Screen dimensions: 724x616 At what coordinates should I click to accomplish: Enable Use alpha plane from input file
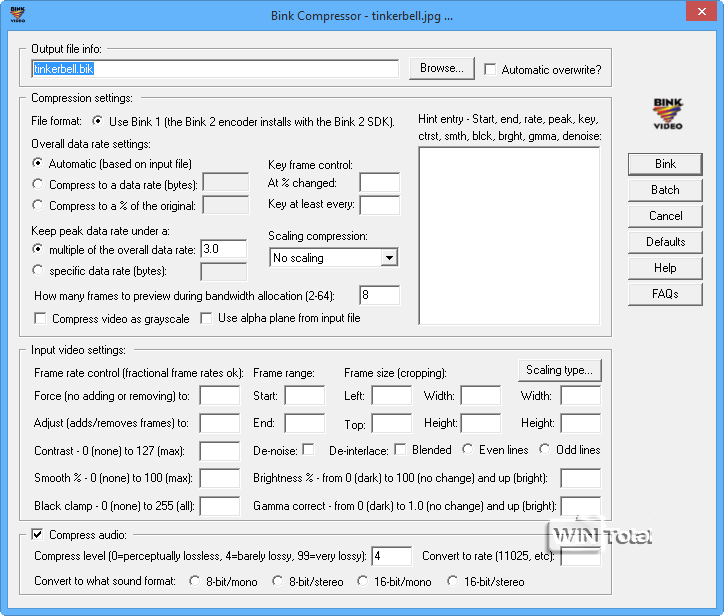coord(206,318)
